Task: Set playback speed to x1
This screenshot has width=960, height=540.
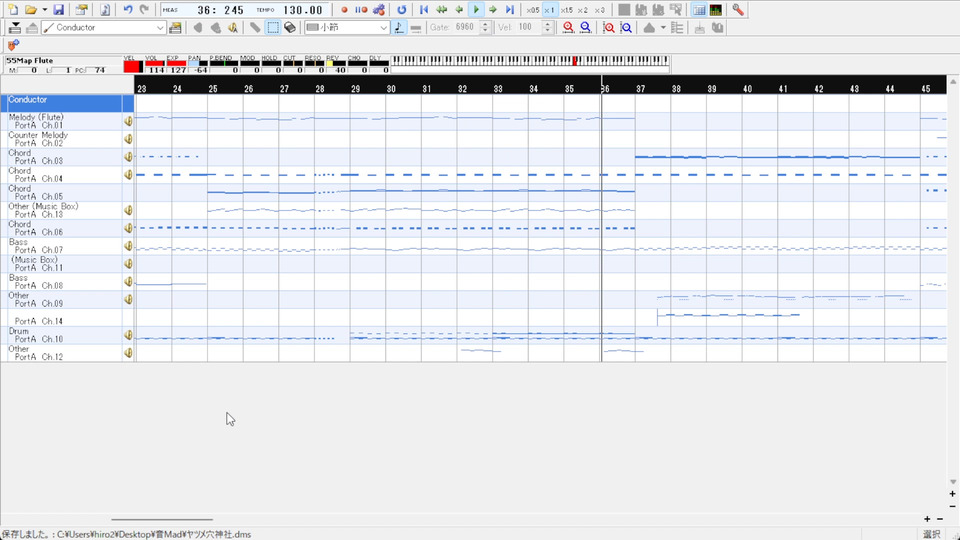Action: pyautogui.click(x=549, y=10)
